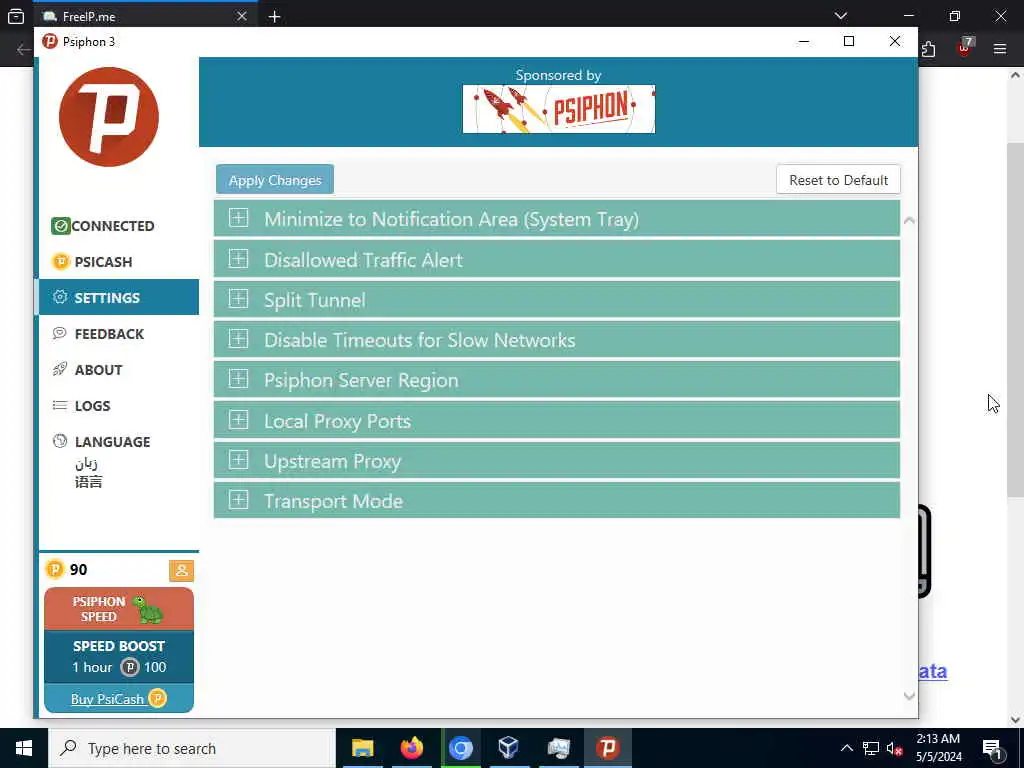Click the muted volume tray icon
Screen dimensions: 1024x768
pos(894,748)
